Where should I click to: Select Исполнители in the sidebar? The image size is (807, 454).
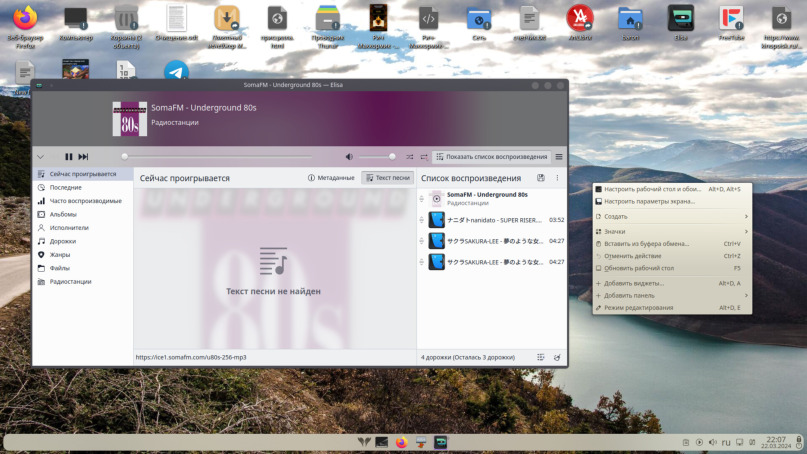click(x=69, y=228)
